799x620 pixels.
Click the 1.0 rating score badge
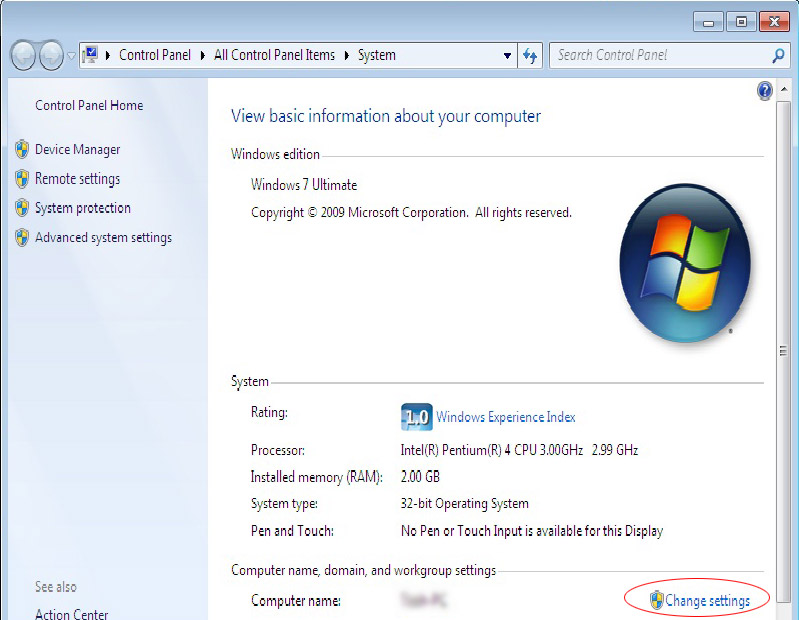point(416,417)
